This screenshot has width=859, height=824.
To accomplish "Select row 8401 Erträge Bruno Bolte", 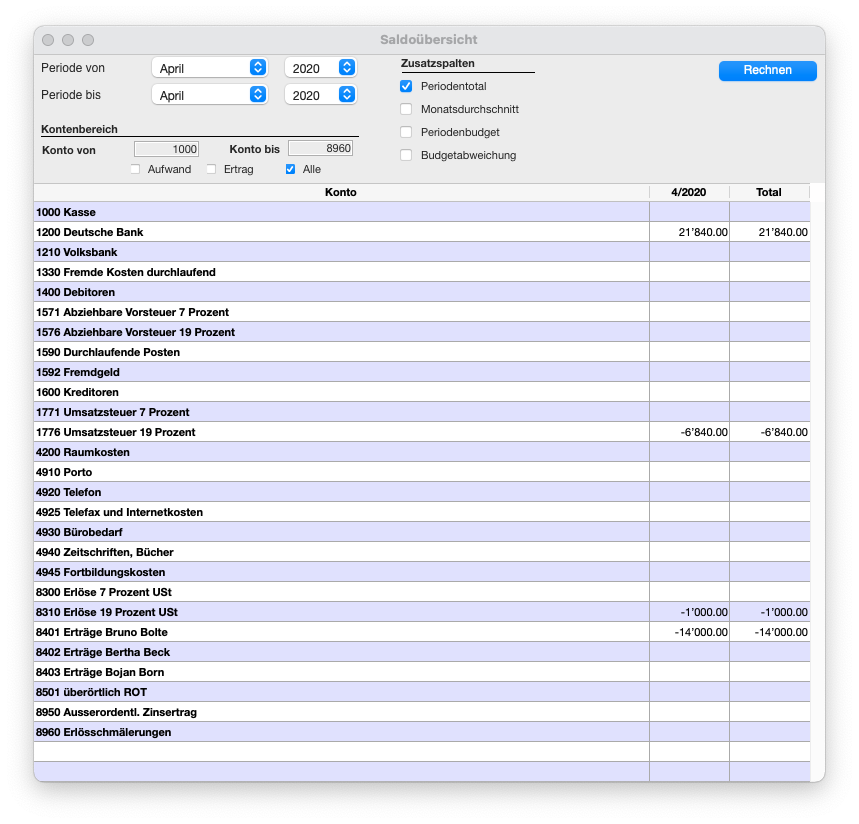I will point(422,632).
